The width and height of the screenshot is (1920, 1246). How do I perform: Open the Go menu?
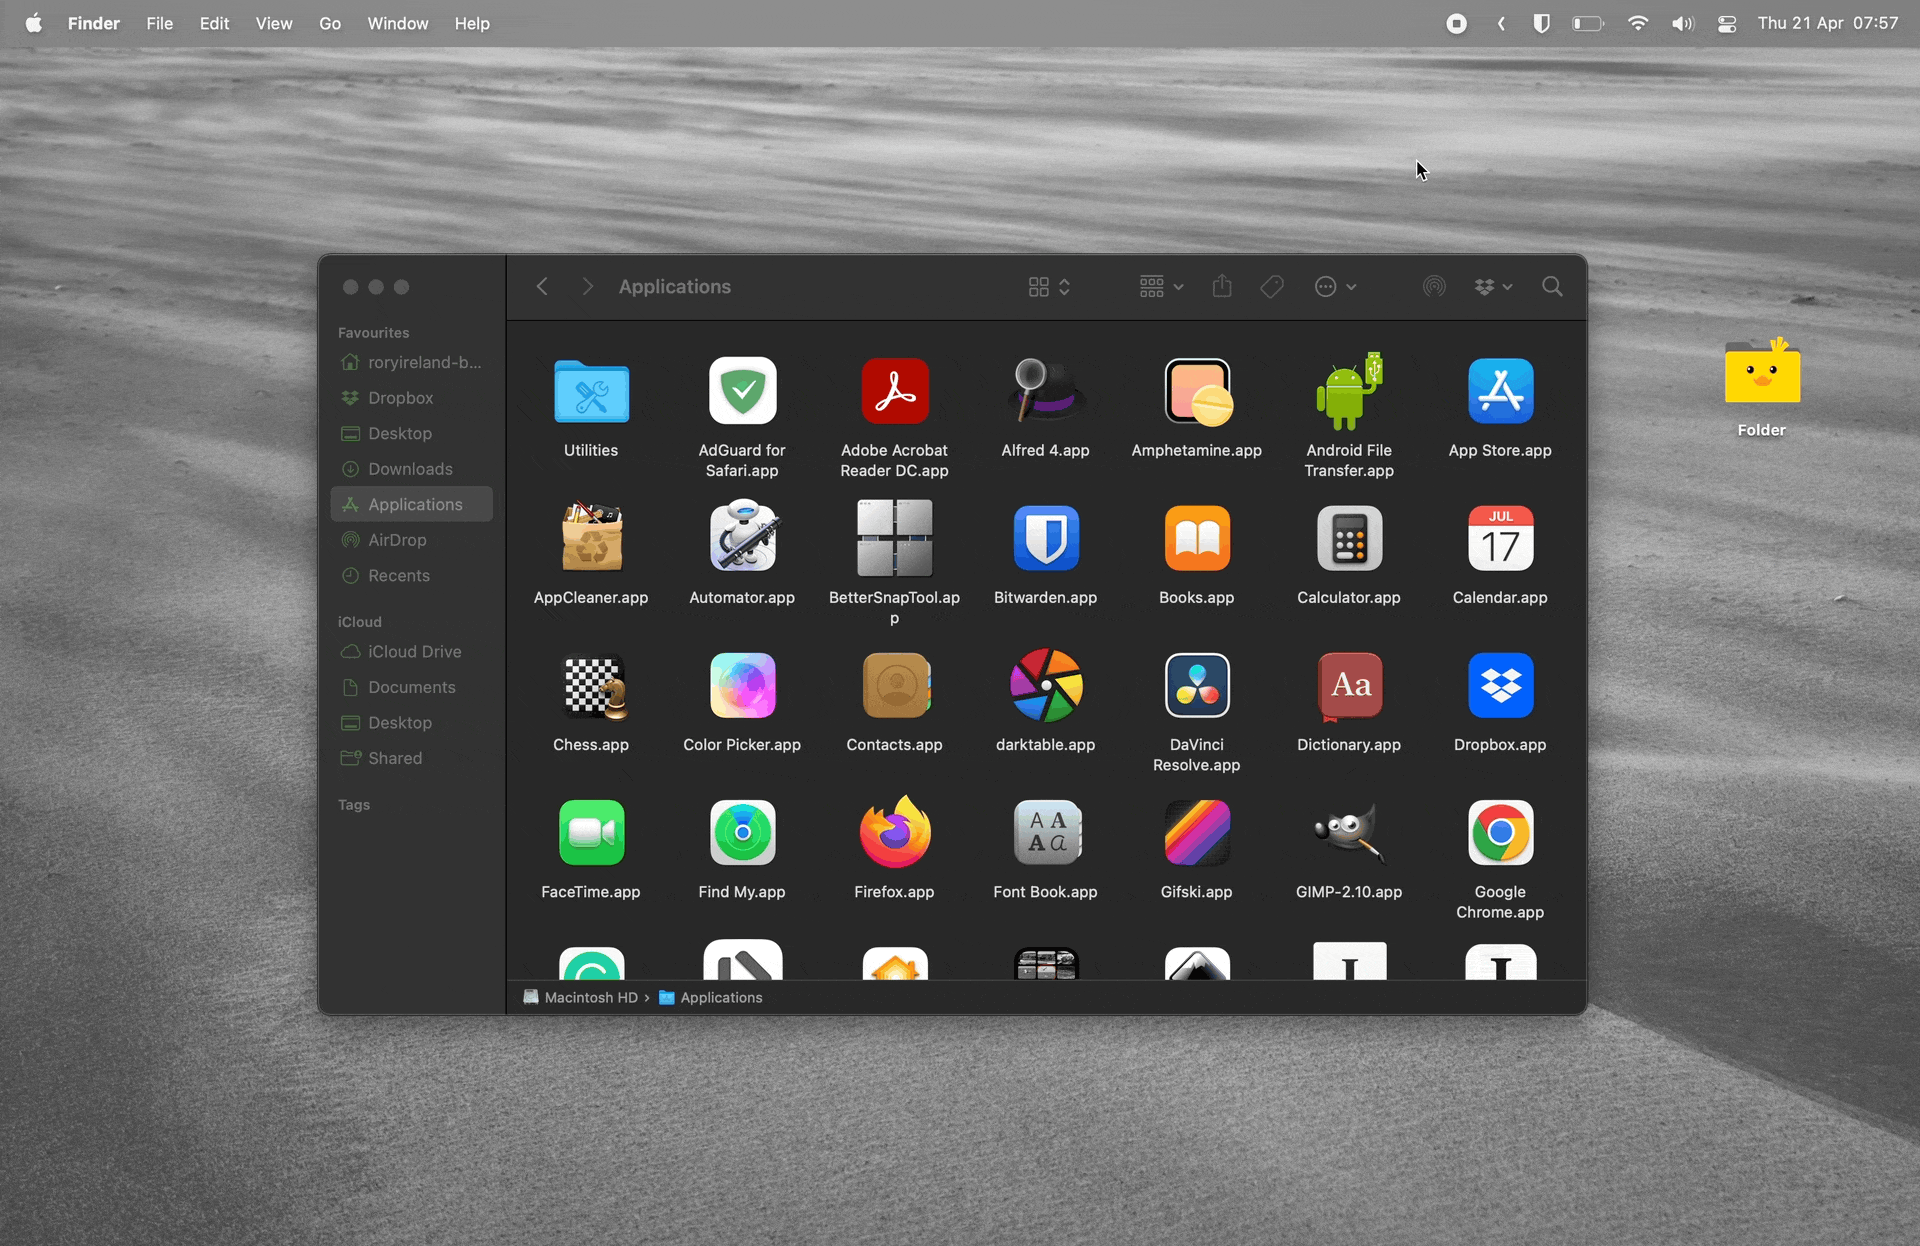[x=330, y=23]
